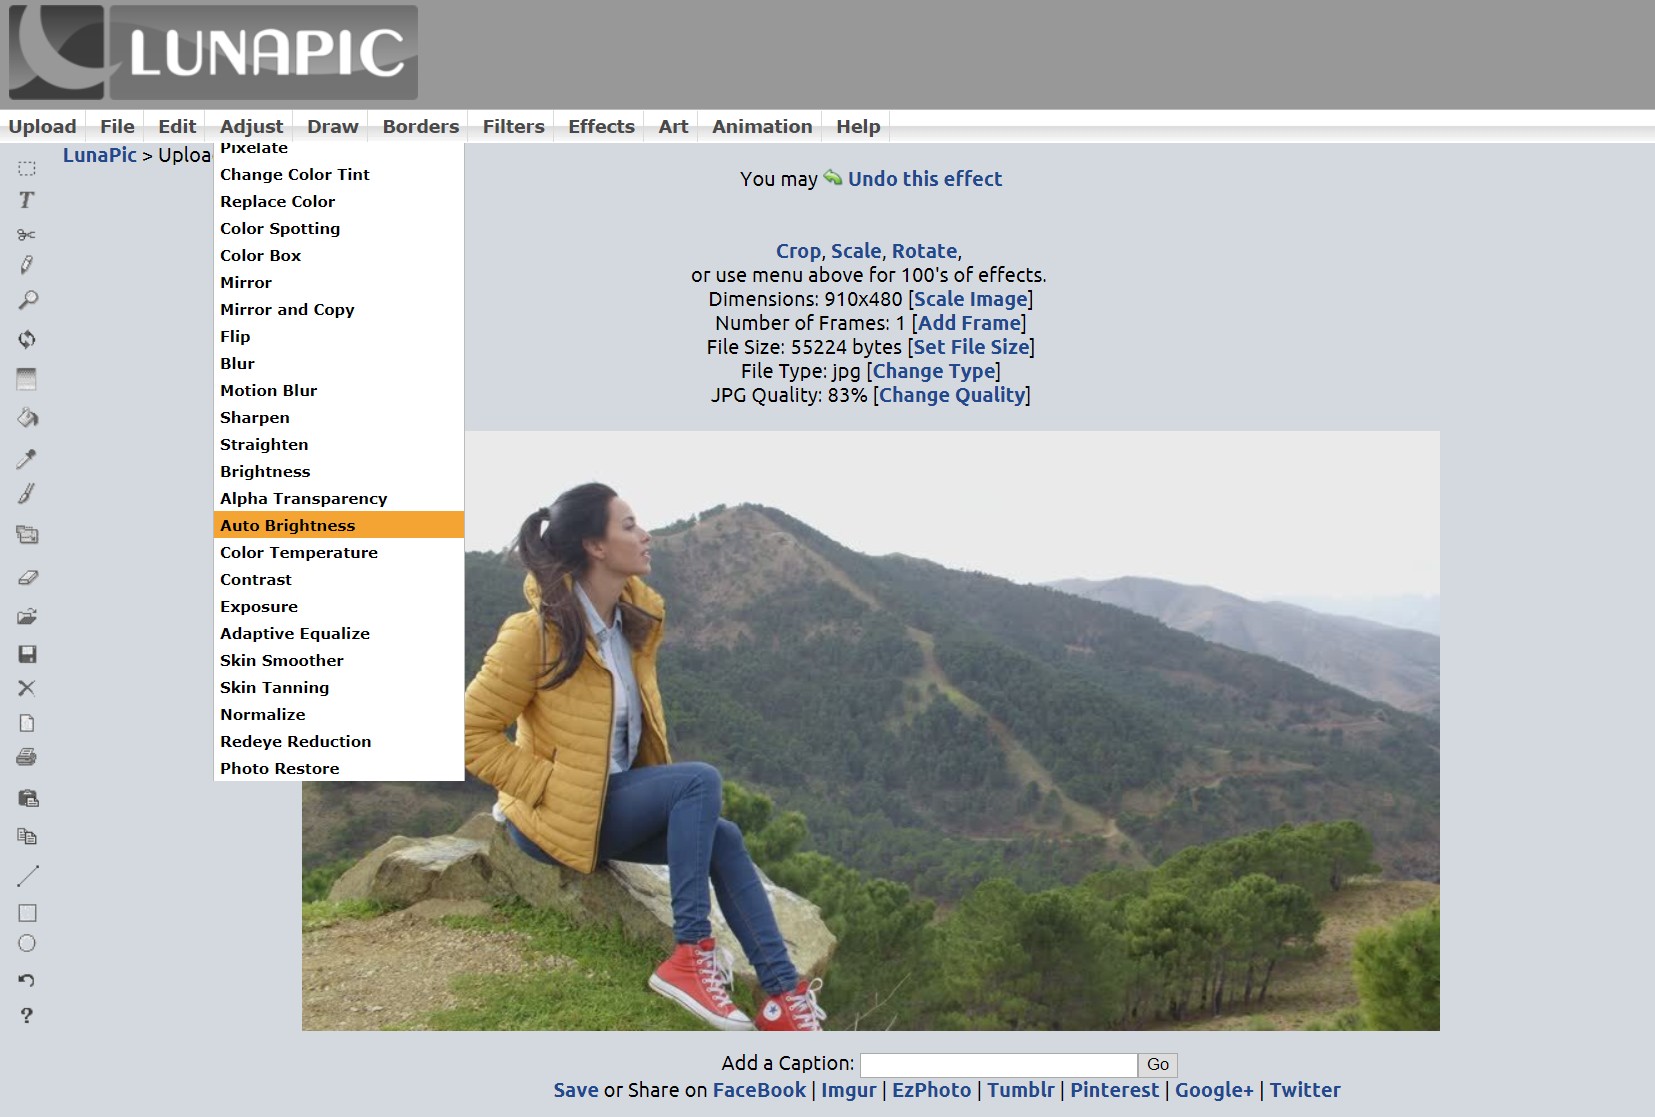Open the Scale Image link
This screenshot has width=1655, height=1117.
(x=970, y=299)
